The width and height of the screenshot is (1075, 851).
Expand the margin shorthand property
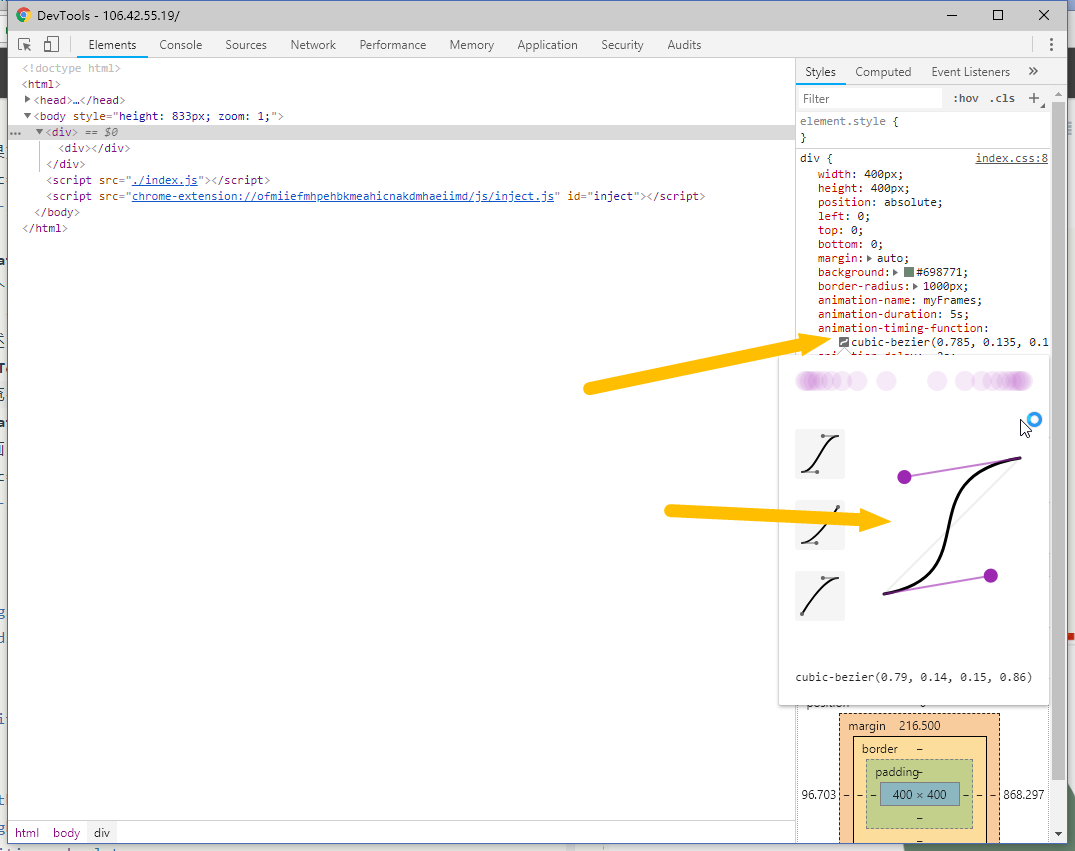[869, 258]
